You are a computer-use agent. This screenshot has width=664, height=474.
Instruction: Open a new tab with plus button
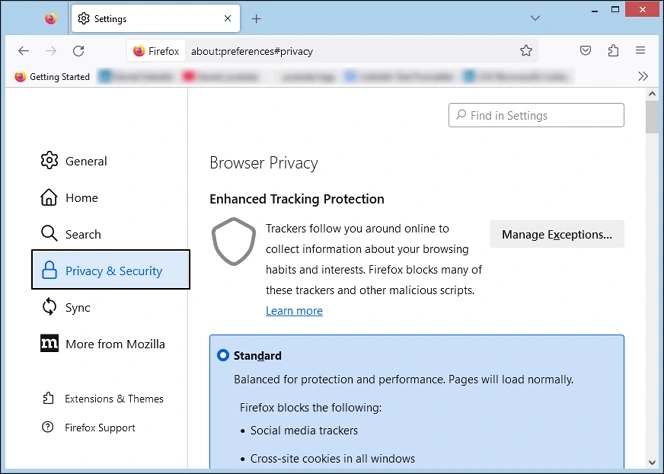click(x=256, y=19)
